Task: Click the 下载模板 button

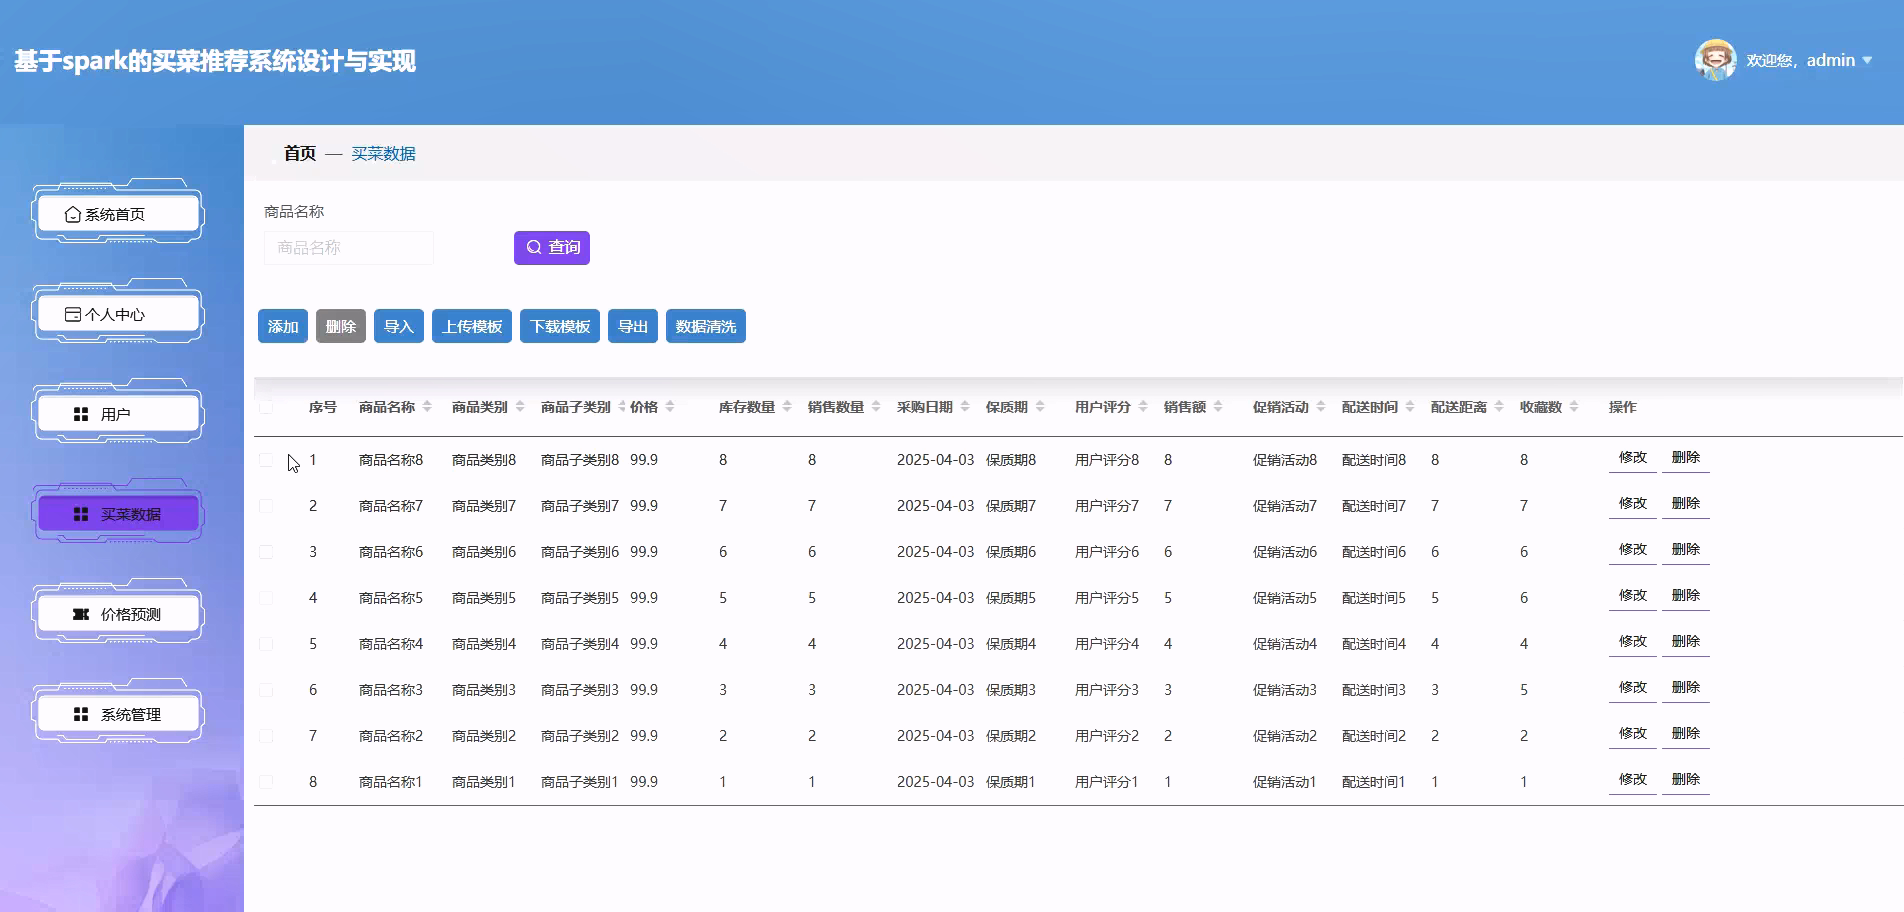Action: (560, 326)
